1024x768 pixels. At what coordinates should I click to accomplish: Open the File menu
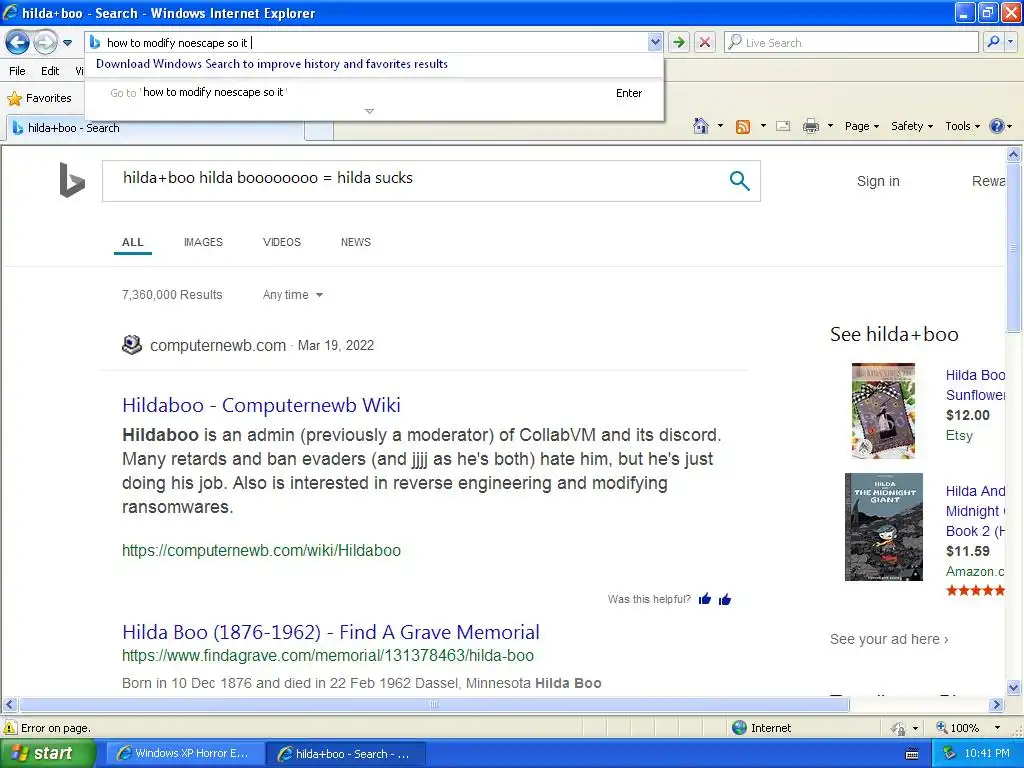click(x=18, y=71)
